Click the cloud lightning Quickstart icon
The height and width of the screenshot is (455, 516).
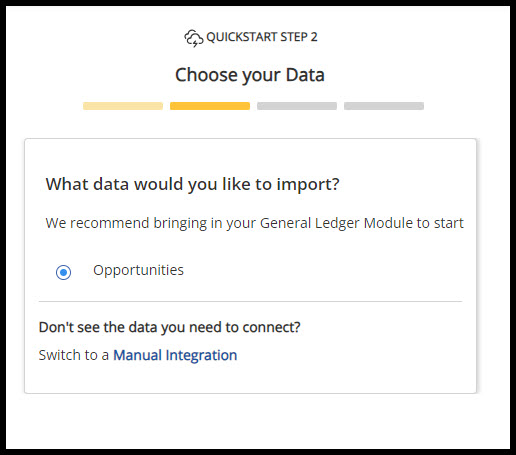194,38
